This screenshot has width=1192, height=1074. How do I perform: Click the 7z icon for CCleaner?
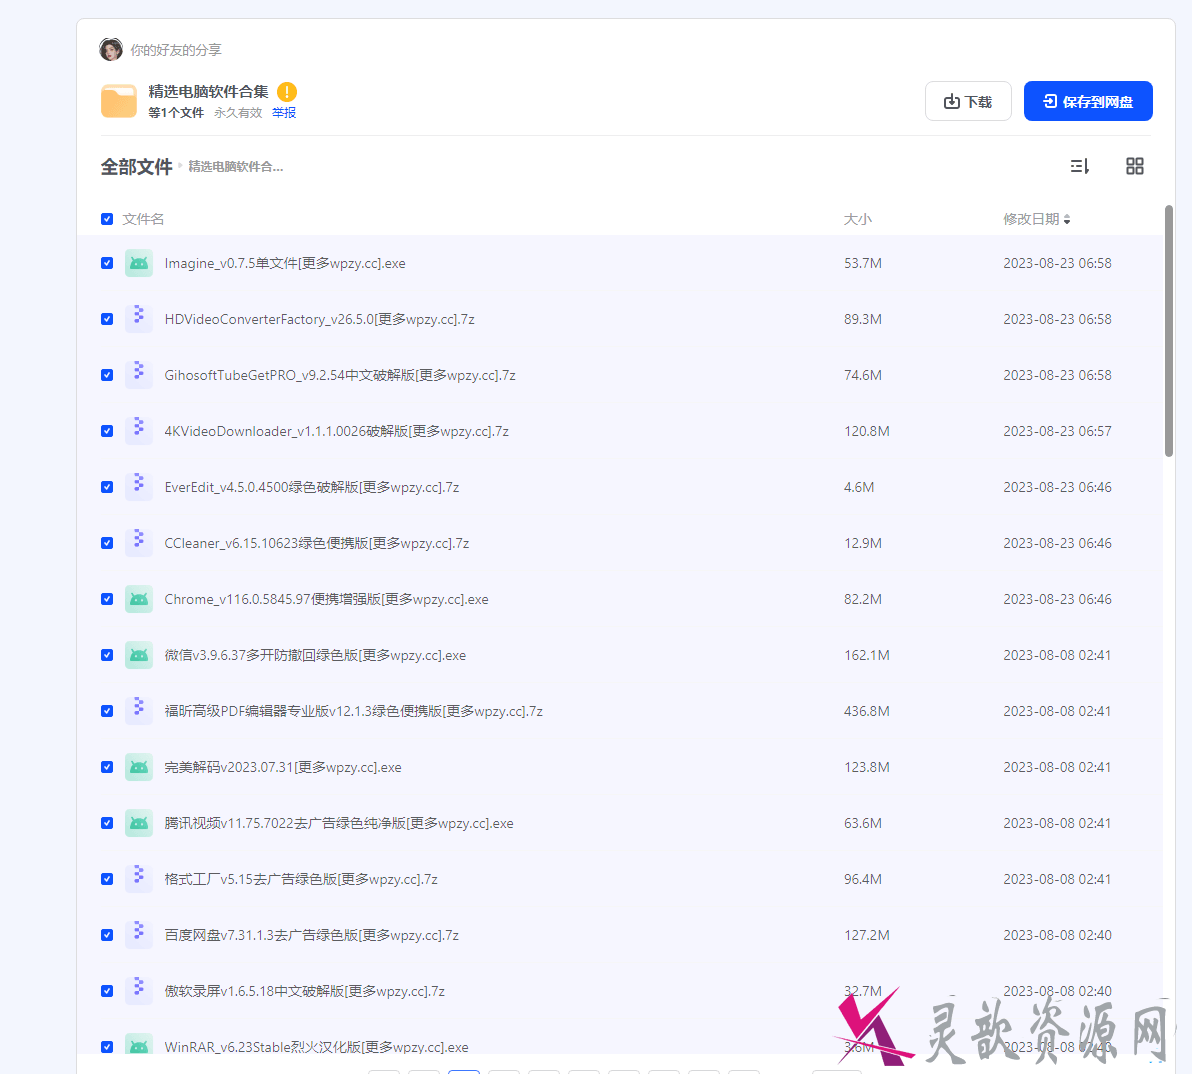tap(138, 543)
